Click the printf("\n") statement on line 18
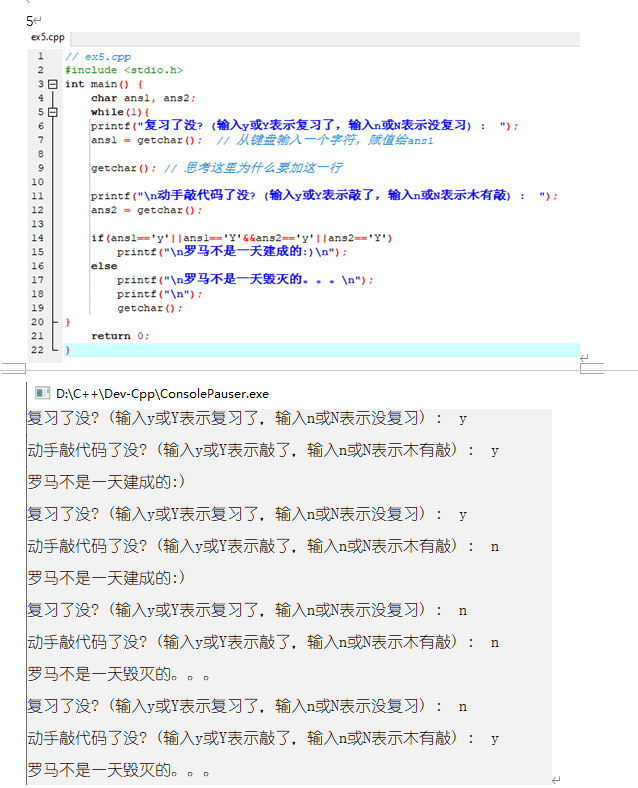Image resolution: width=638 pixels, height=788 pixels. (160, 294)
